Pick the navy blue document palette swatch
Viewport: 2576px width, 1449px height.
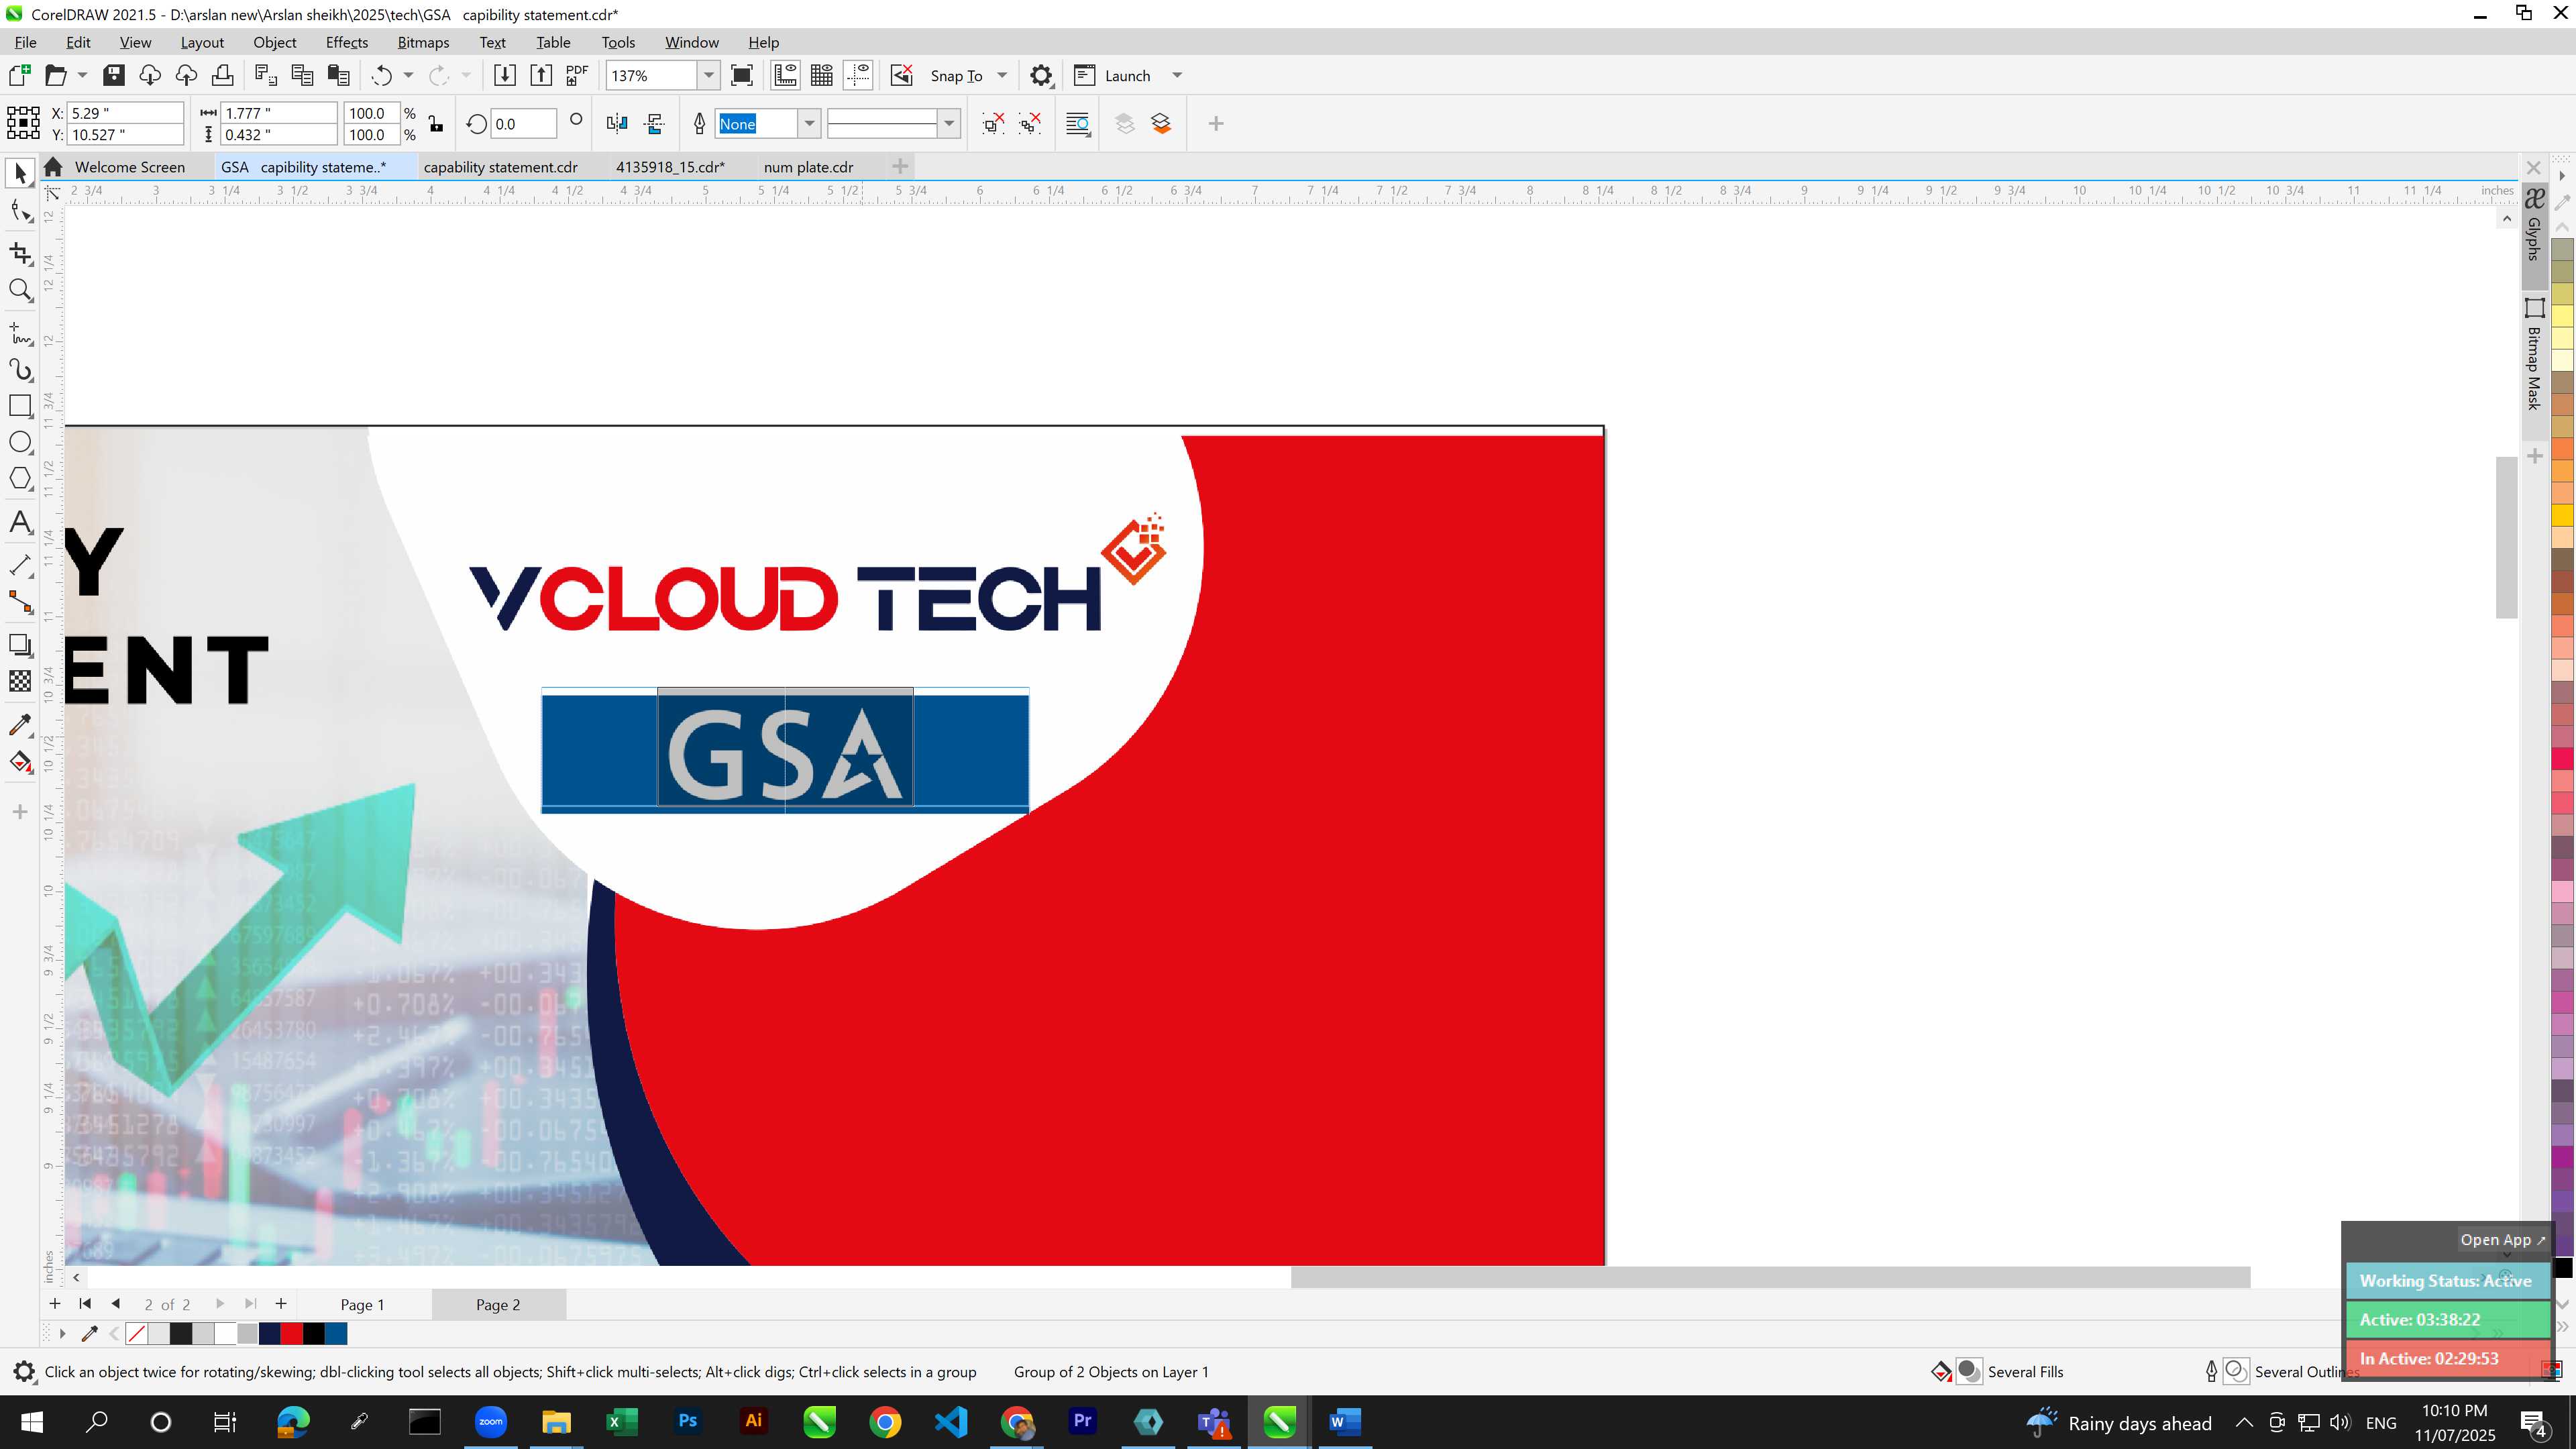point(269,1333)
